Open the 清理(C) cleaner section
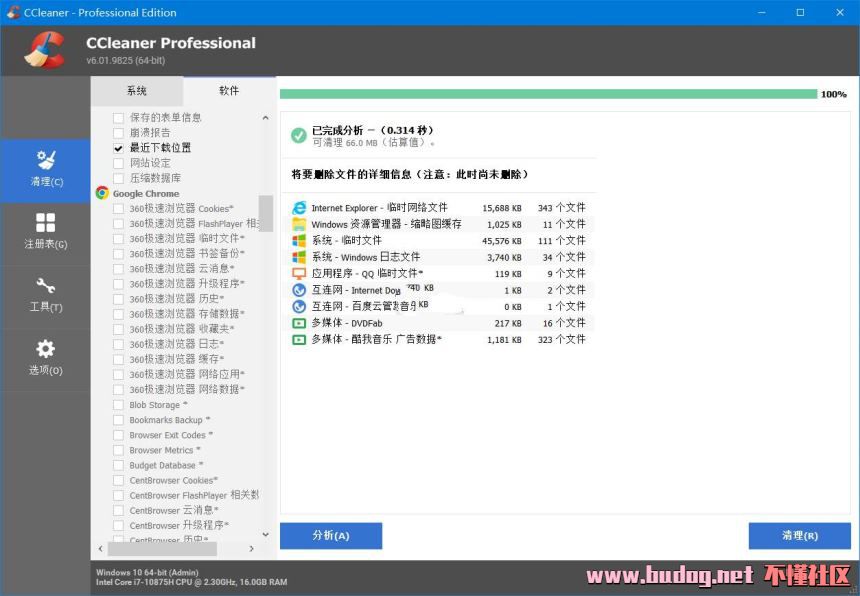The image size is (860, 596). [x=46, y=171]
